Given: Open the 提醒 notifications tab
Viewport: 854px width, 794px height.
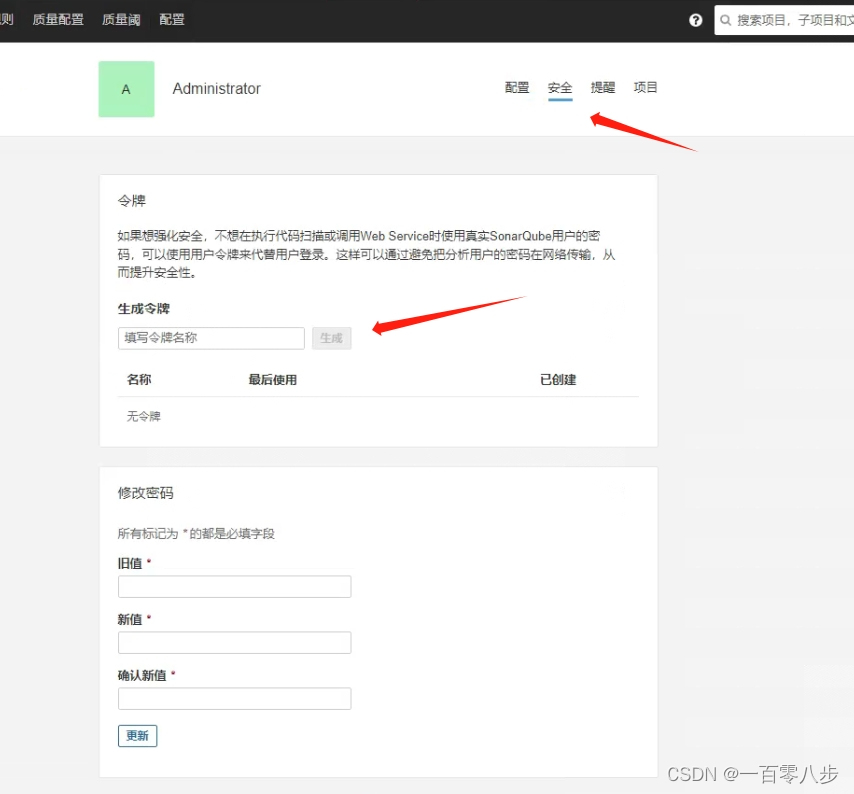Looking at the screenshot, I should tap(603, 87).
